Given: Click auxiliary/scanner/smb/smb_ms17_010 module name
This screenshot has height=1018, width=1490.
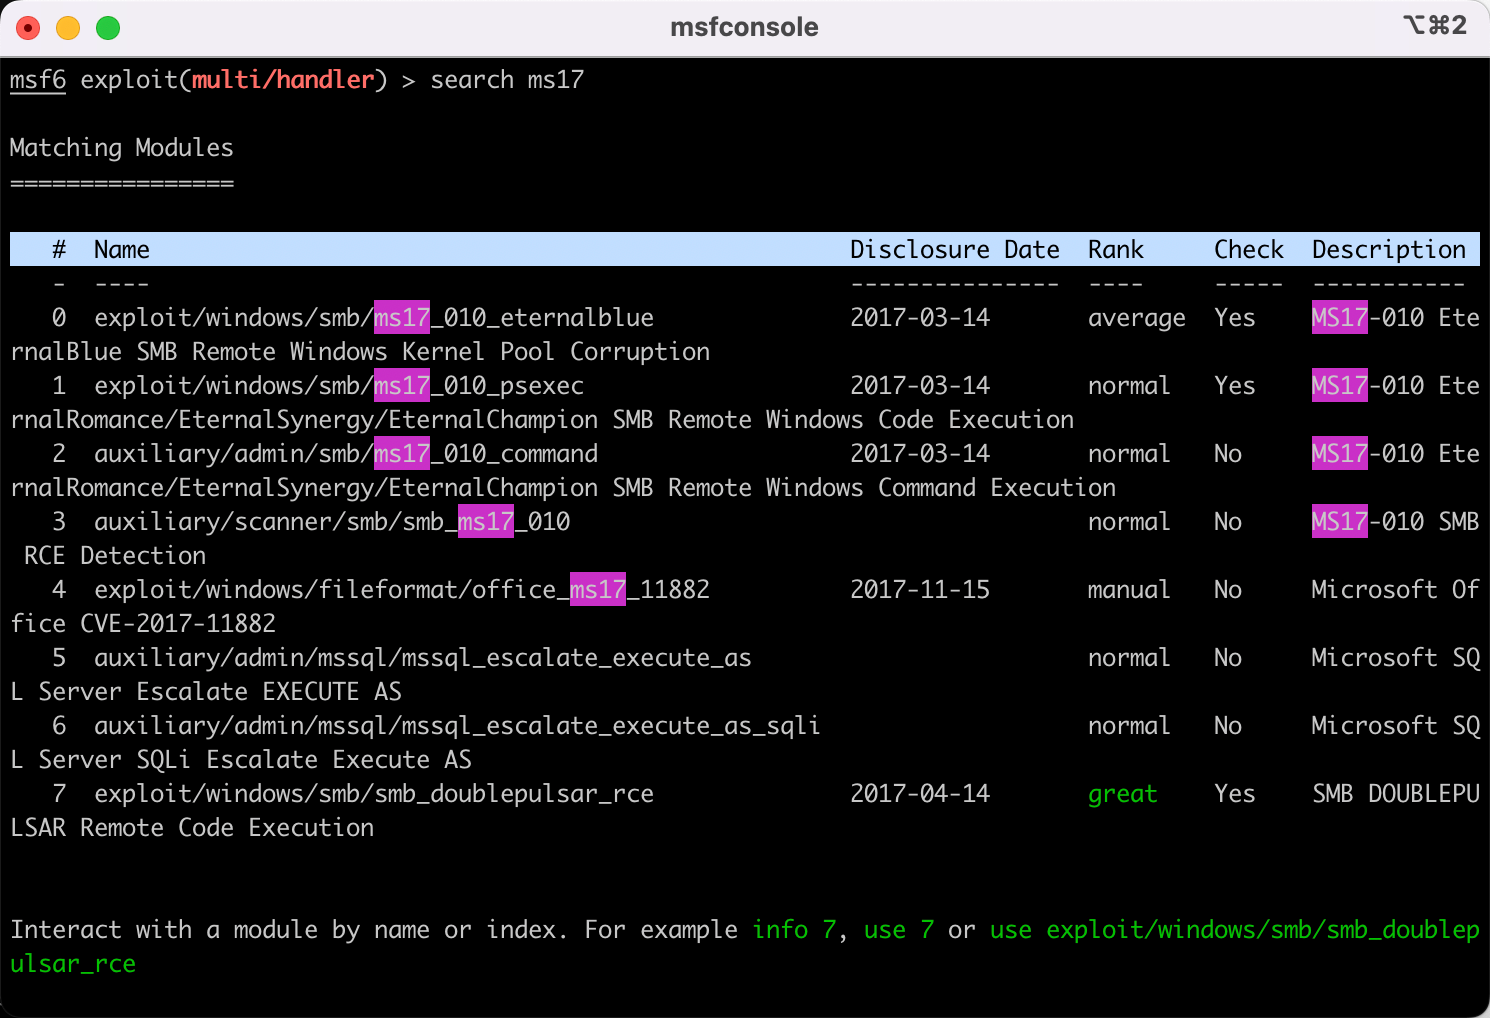Looking at the screenshot, I should (x=332, y=522).
